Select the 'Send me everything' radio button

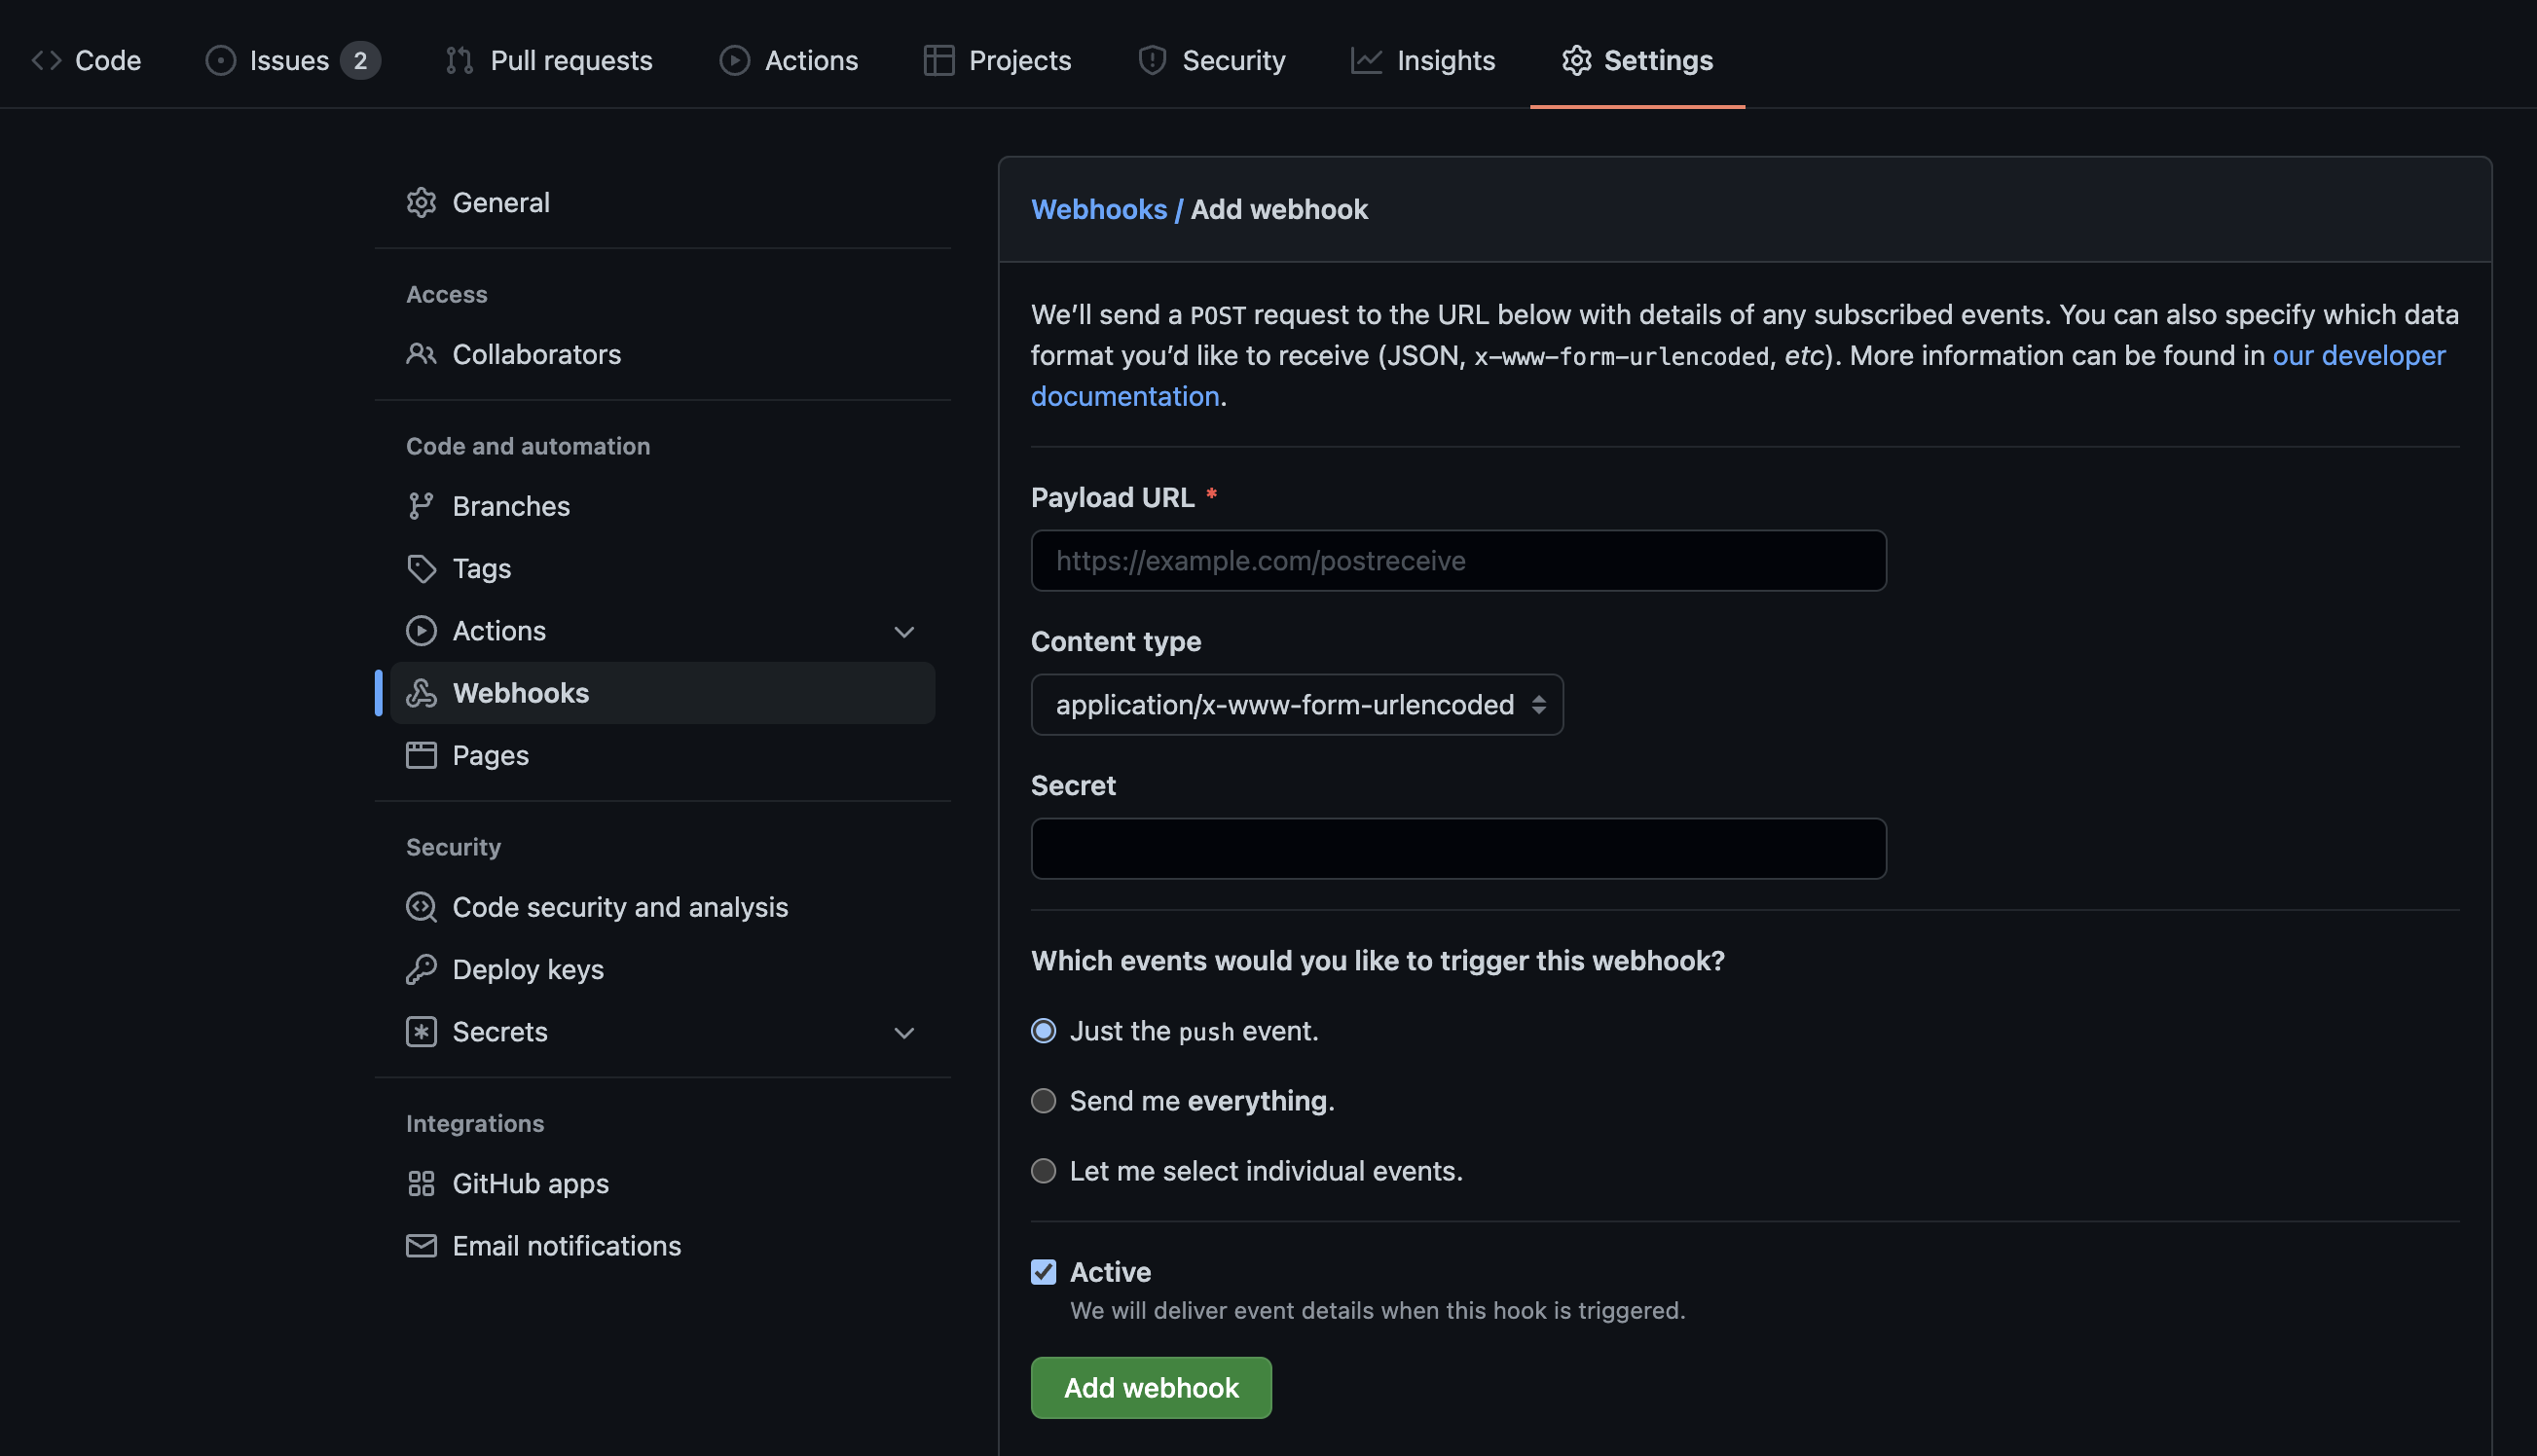(1043, 1100)
